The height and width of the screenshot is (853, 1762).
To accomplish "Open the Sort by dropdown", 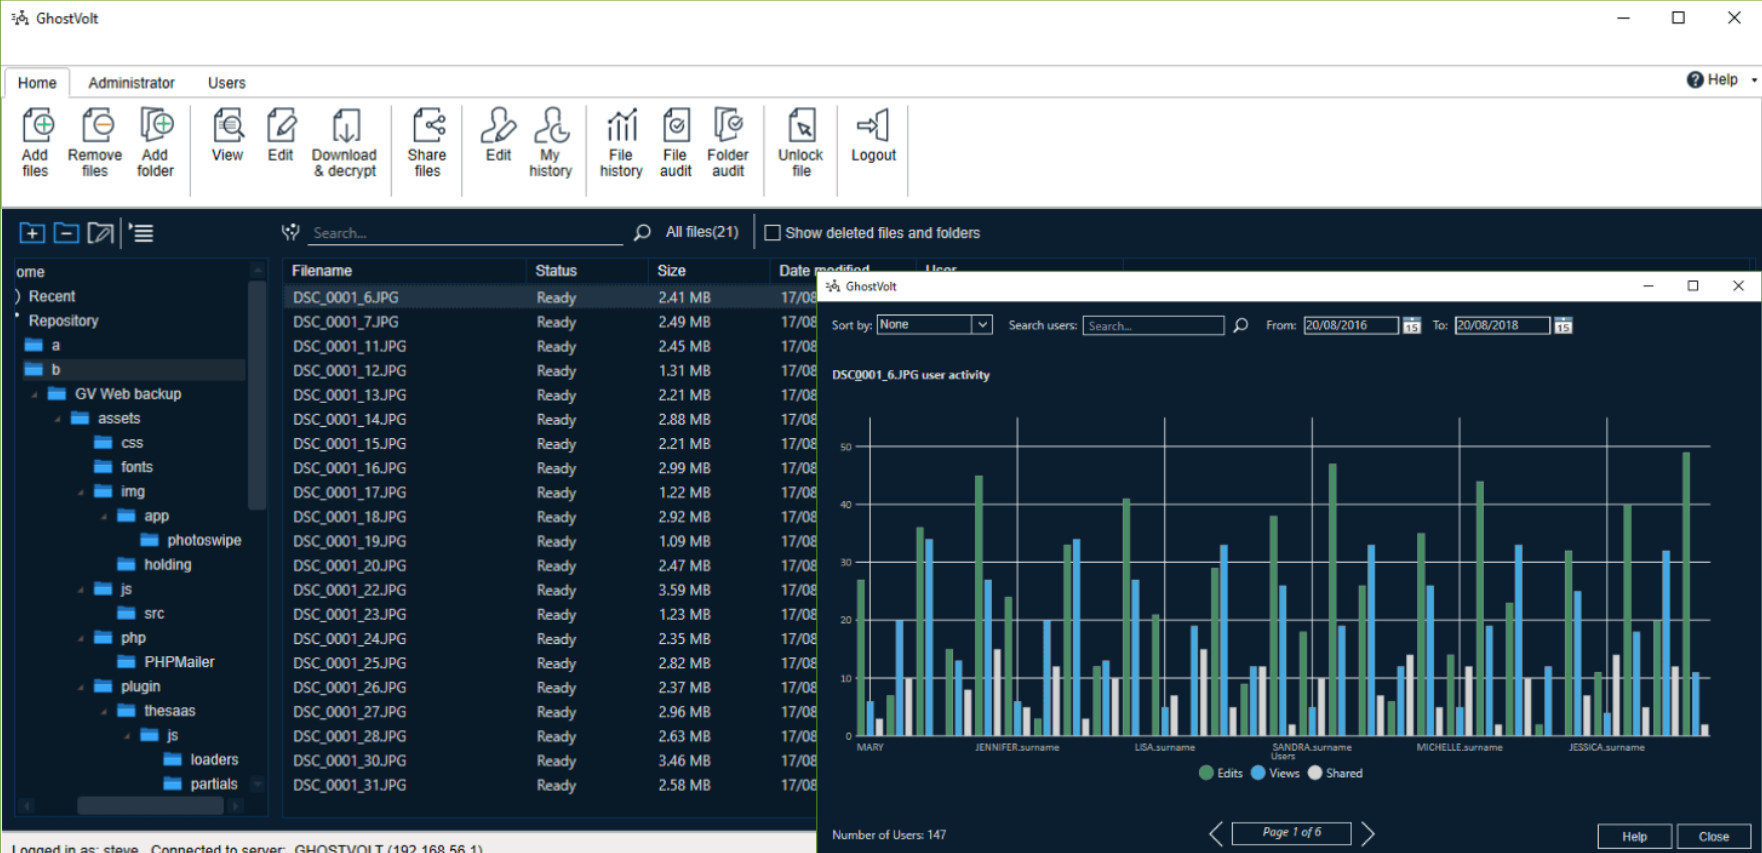I will pos(982,325).
